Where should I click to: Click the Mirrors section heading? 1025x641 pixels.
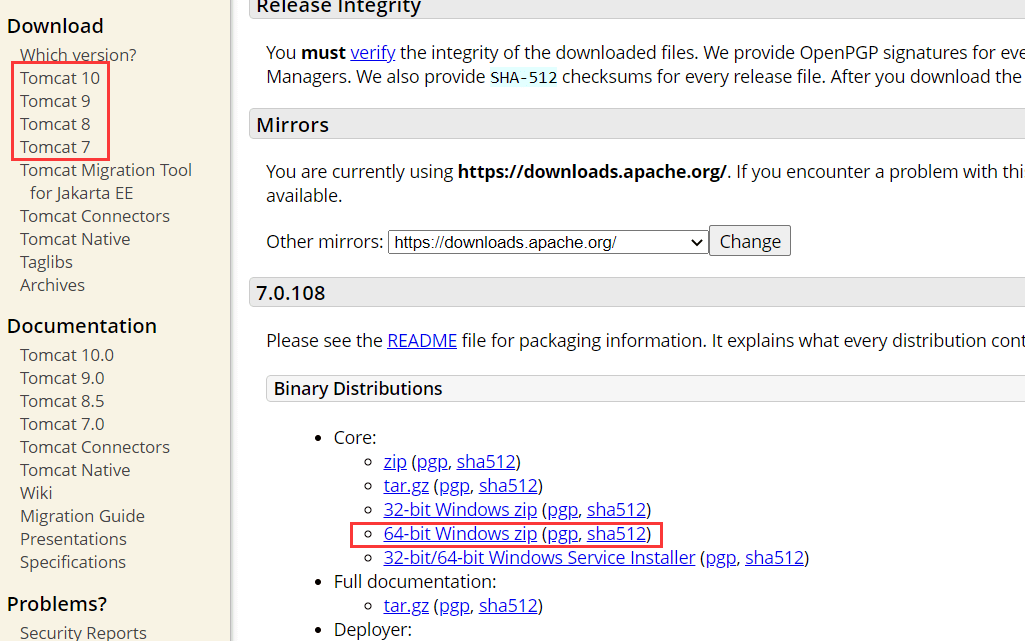pos(292,125)
